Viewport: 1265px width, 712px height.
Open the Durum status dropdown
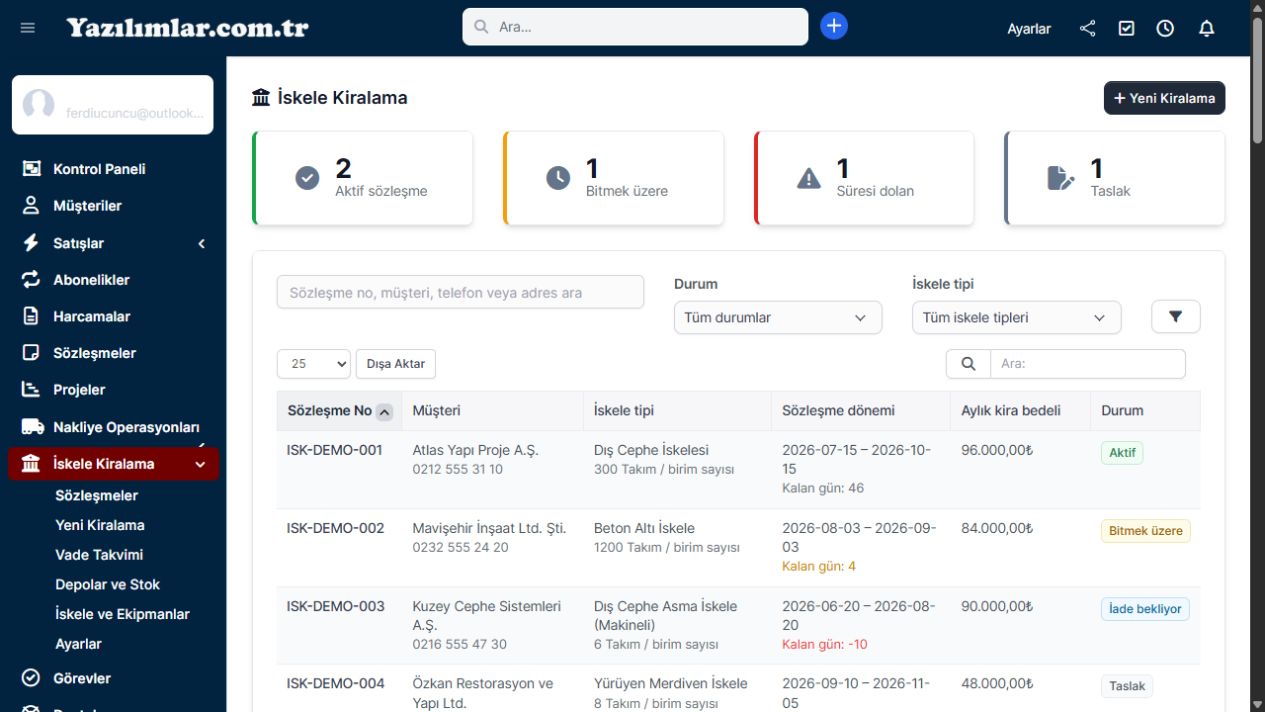pyautogui.click(x=778, y=318)
